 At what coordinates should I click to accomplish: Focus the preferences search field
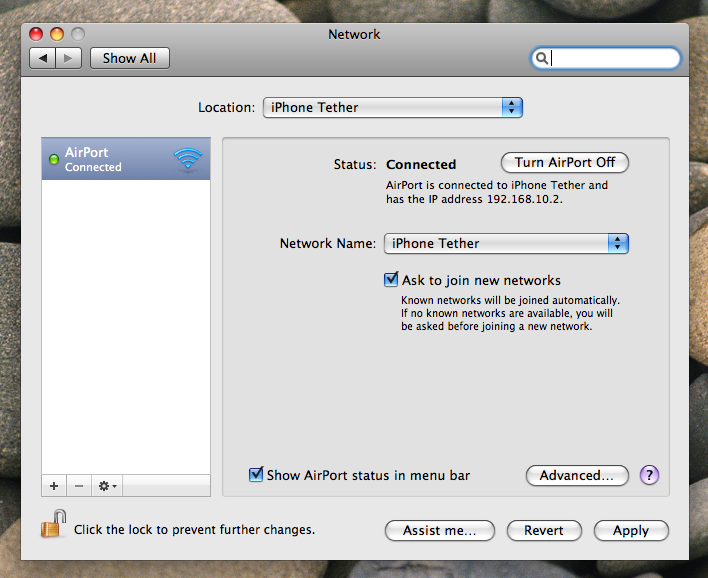(606, 58)
